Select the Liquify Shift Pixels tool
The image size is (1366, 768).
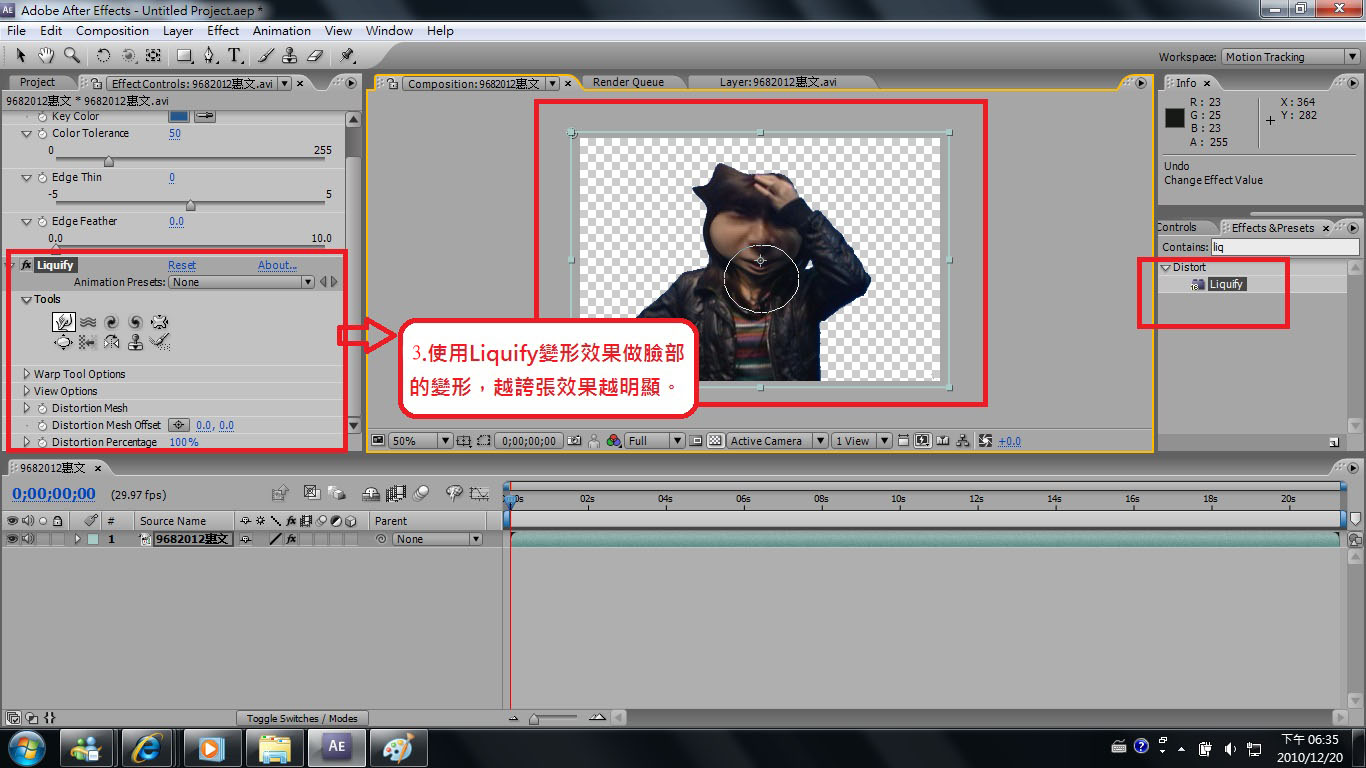88,342
